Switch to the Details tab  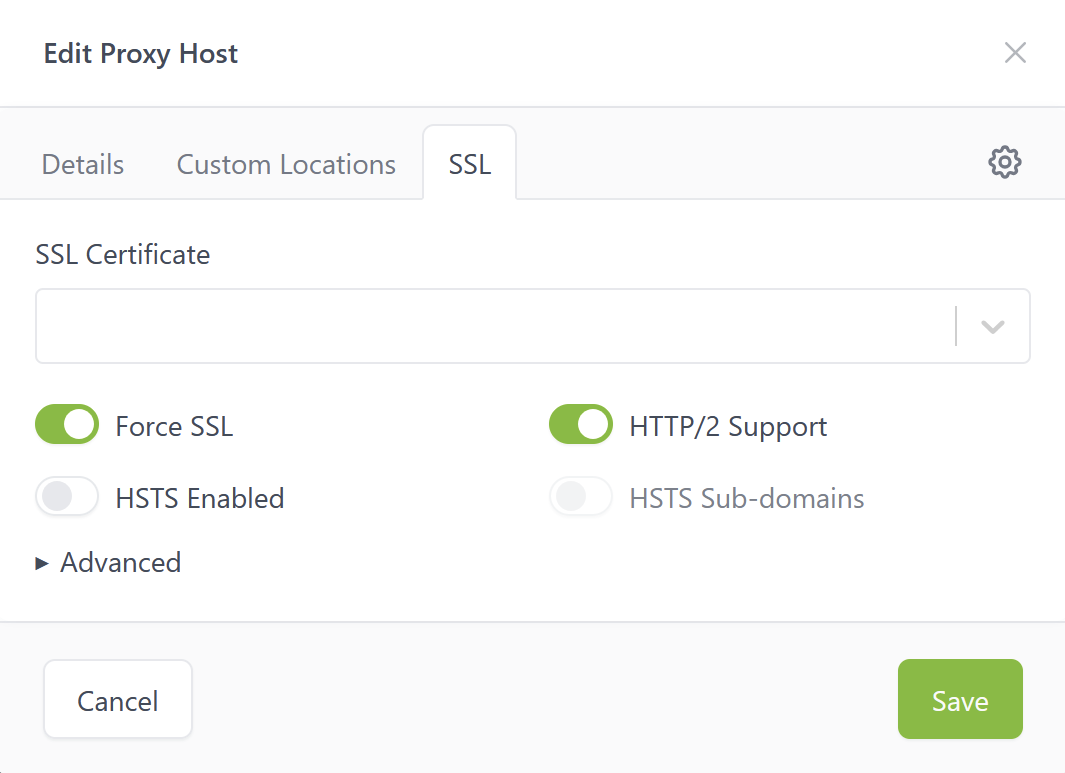click(x=83, y=164)
